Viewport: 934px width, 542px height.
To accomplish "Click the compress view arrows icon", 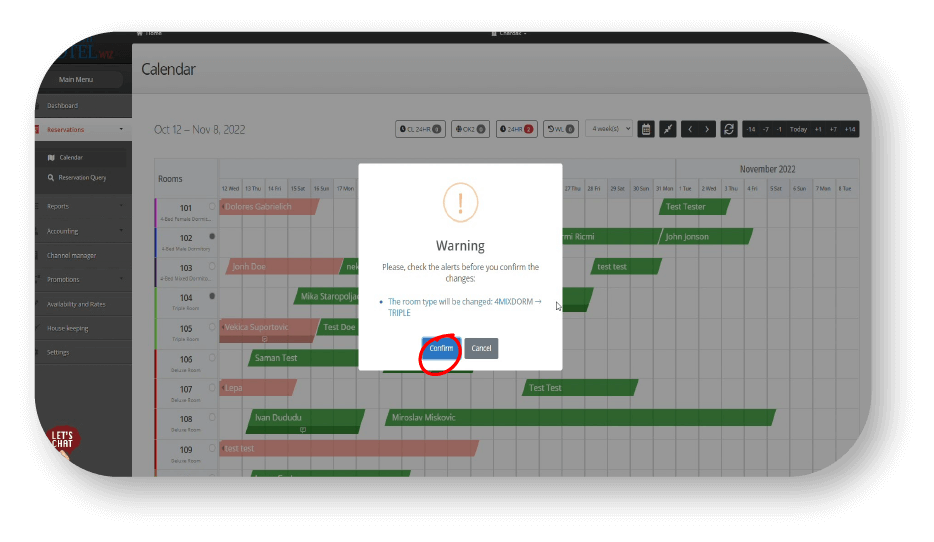I will 667,129.
